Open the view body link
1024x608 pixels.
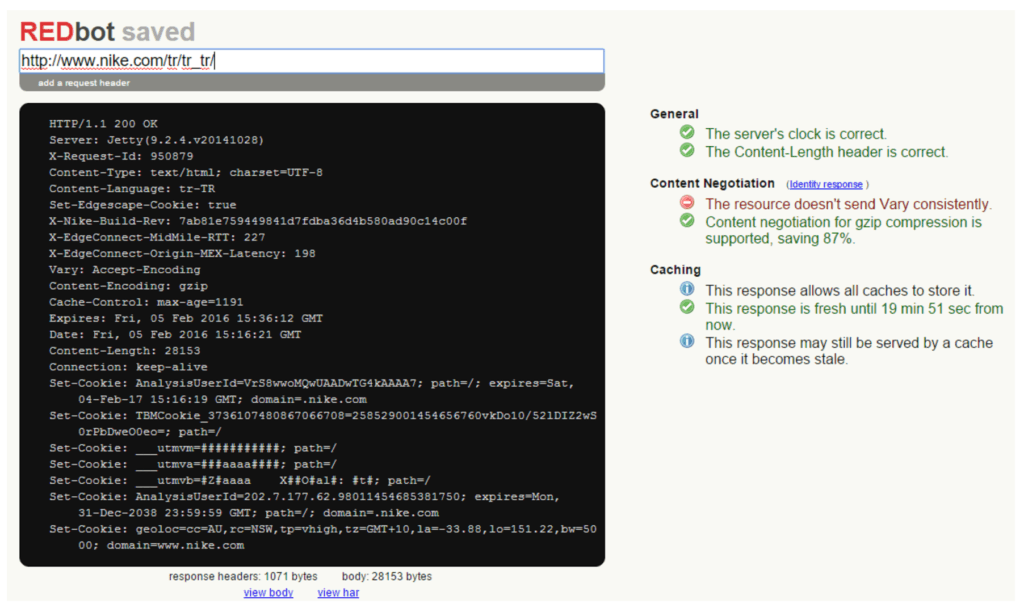(x=268, y=592)
